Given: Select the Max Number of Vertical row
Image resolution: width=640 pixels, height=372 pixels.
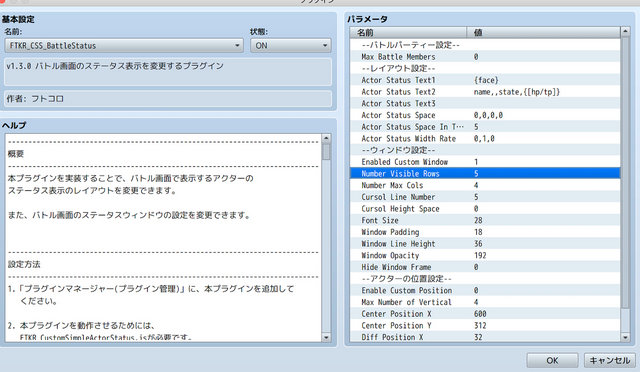Looking at the screenshot, I should tap(485, 302).
